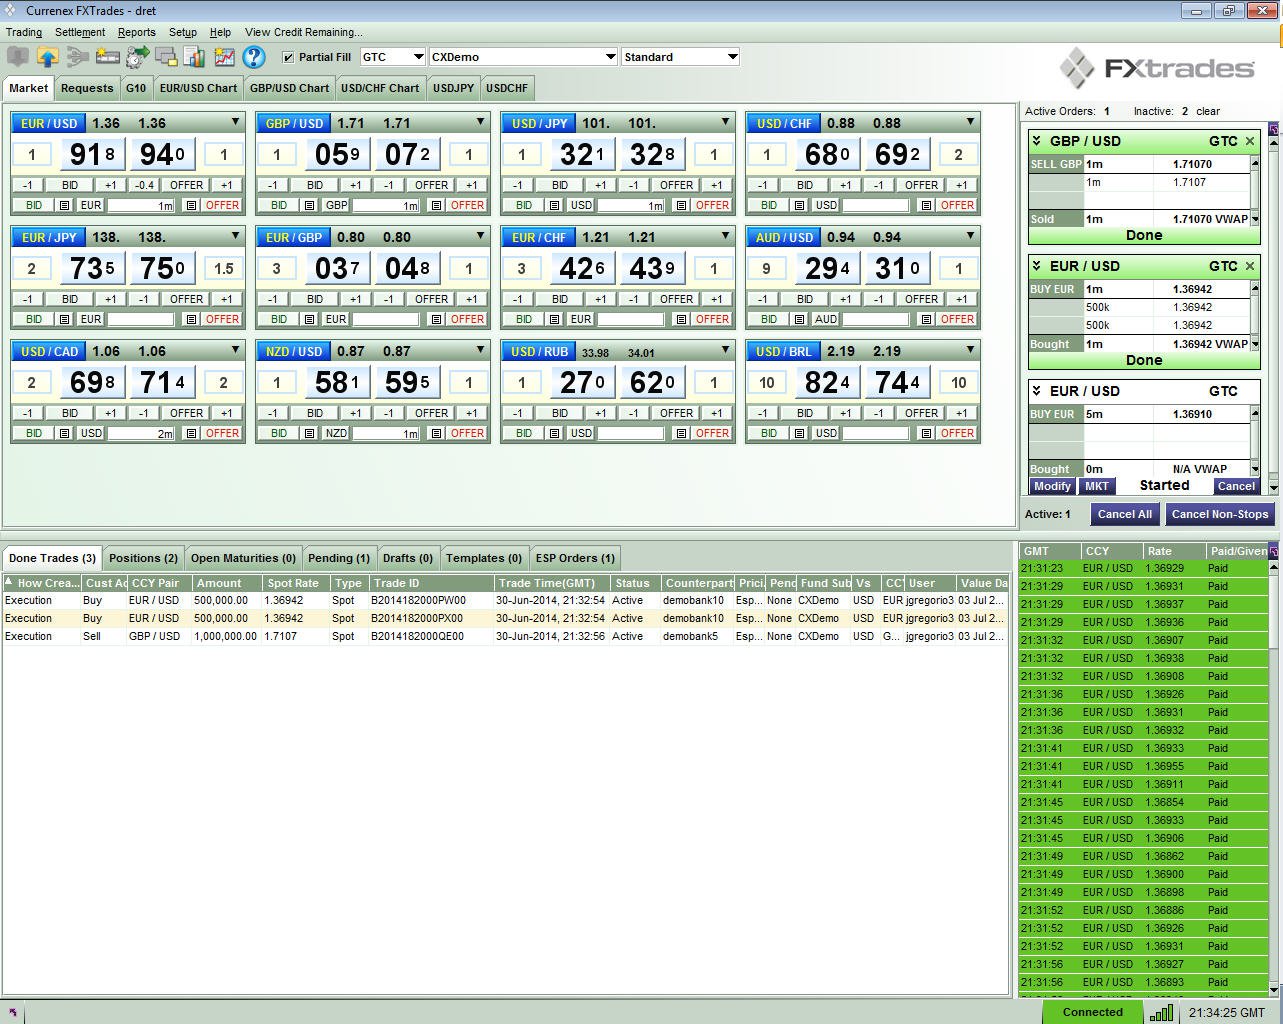This screenshot has height=1024, width=1283.
Task: Open GBP/USD panel dropdown arrow
Action: click(480, 122)
